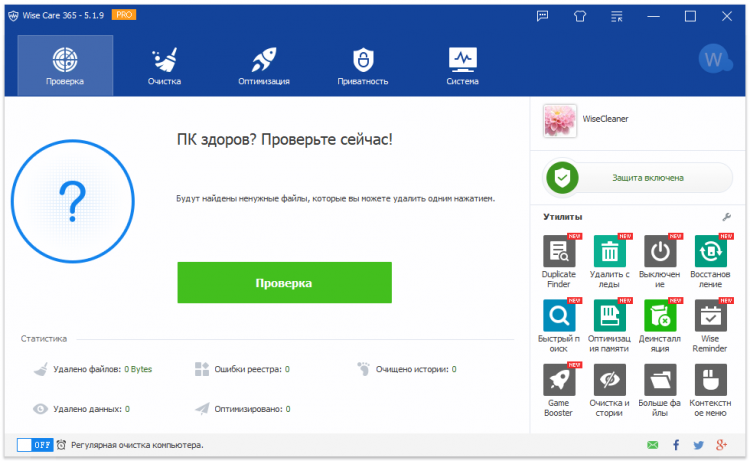Image resolution: width=750 pixels, height=461 pixels.
Task: Switch to the Очистка tab
Action: tap(165, 66)
